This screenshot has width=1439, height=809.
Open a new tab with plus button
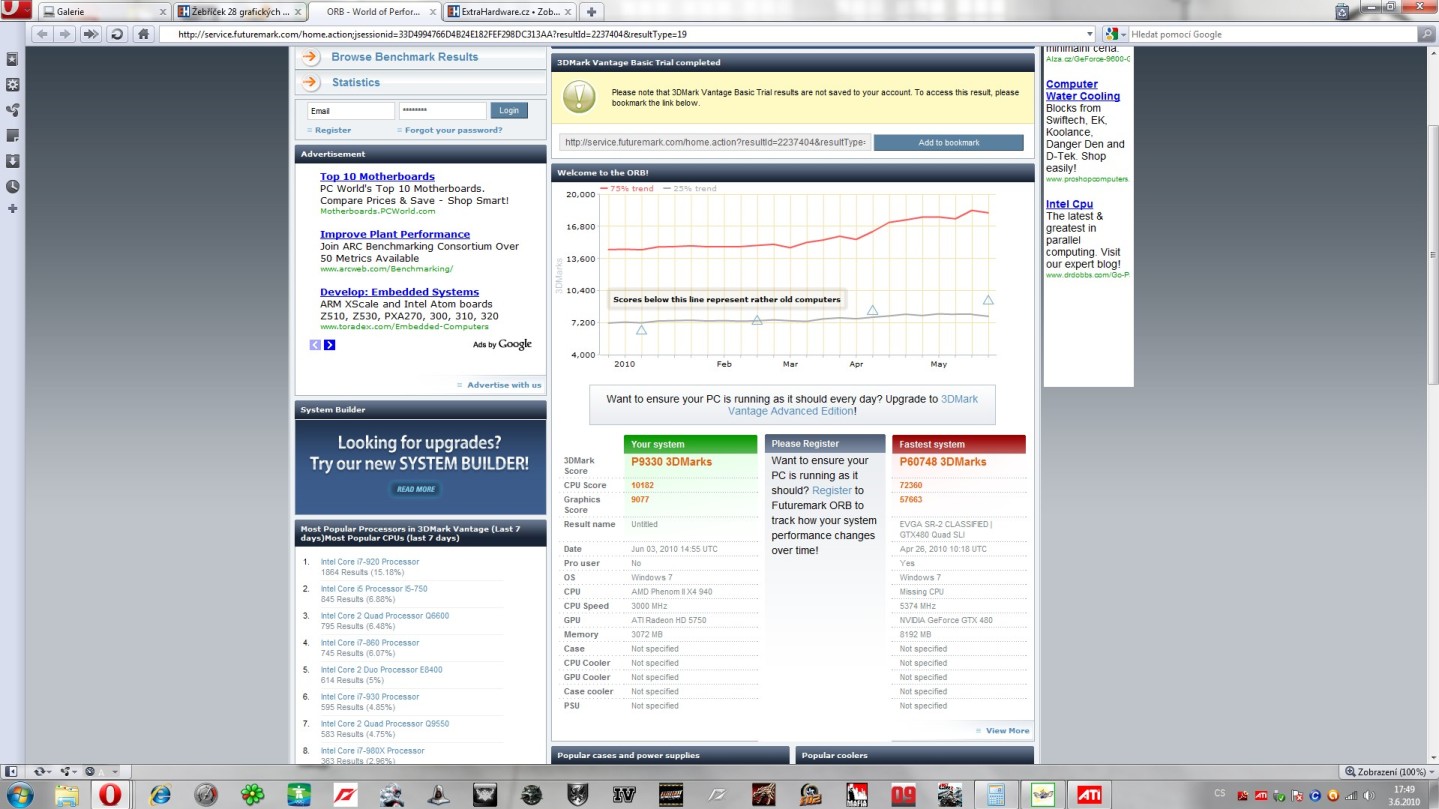click(592, 12)
